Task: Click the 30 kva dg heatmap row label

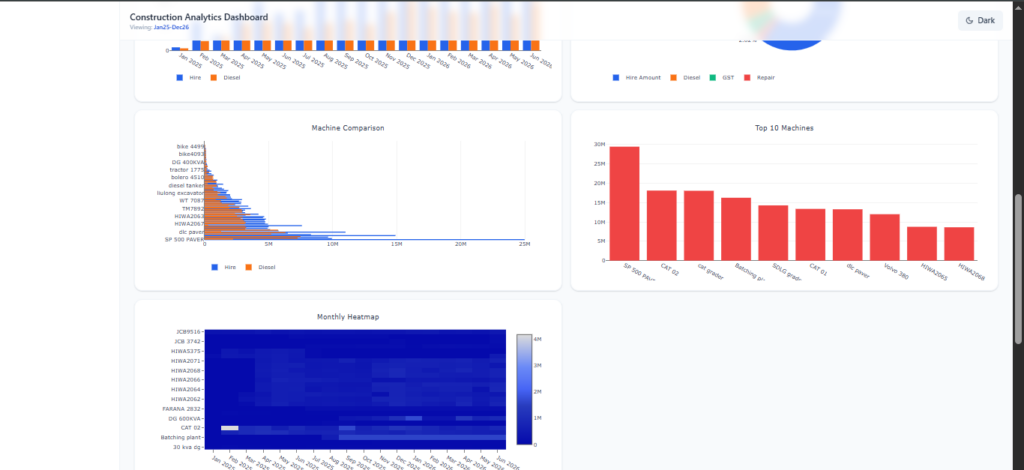Action: (187, 447)
